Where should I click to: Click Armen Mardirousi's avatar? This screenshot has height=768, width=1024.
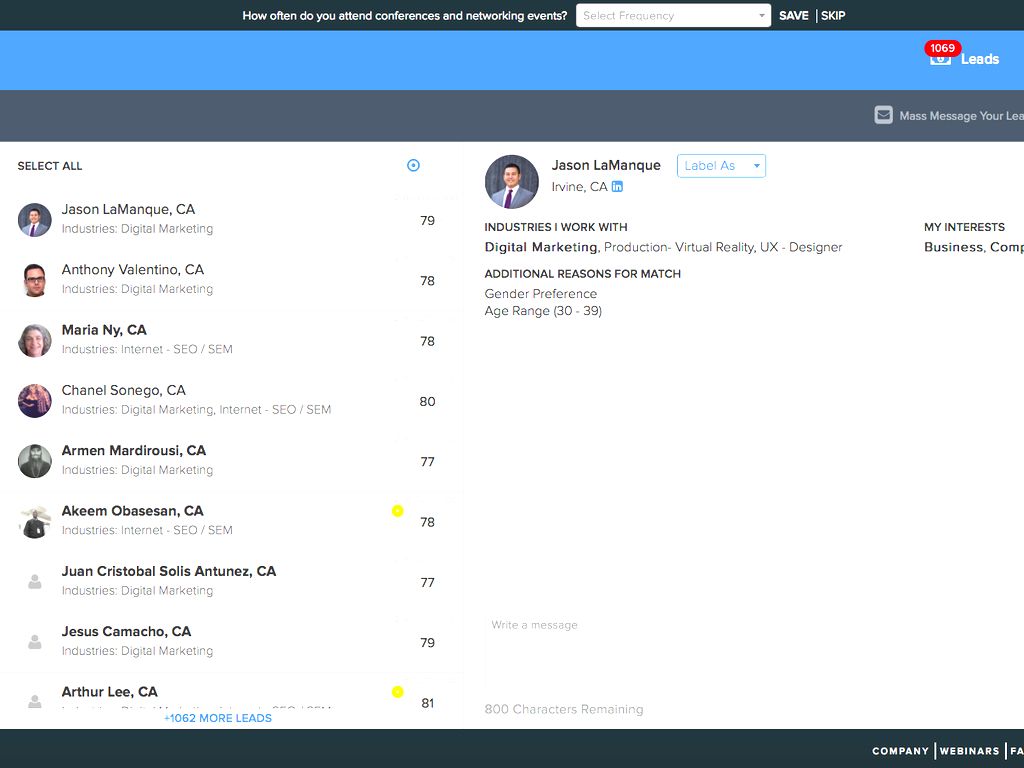pos(35,461)
